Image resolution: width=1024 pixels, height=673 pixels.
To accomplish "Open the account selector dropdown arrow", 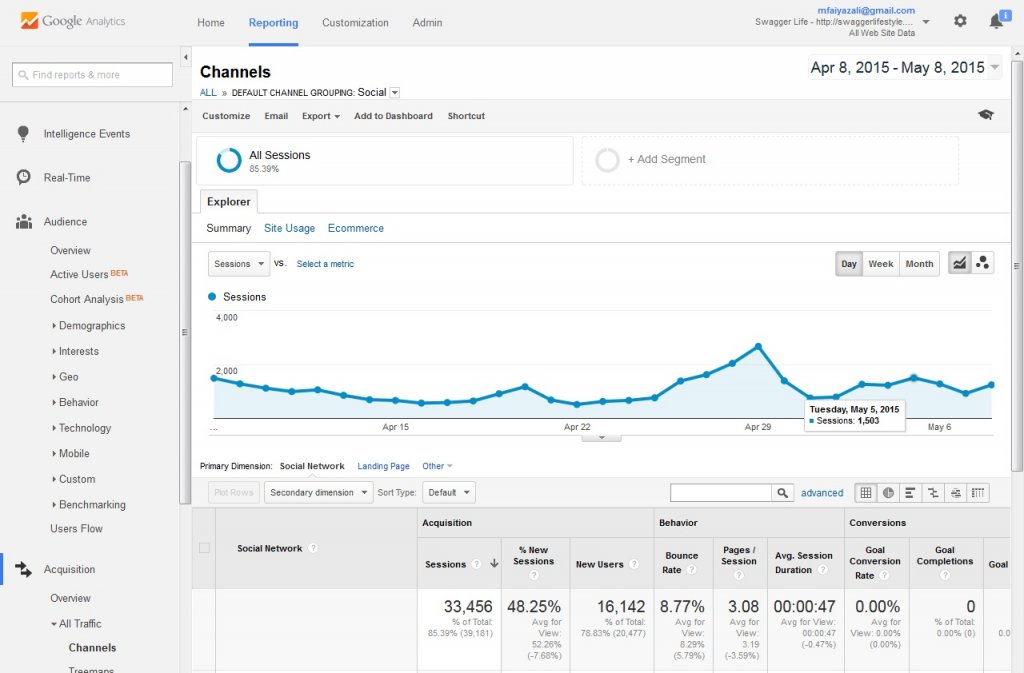I will [926, 22].
